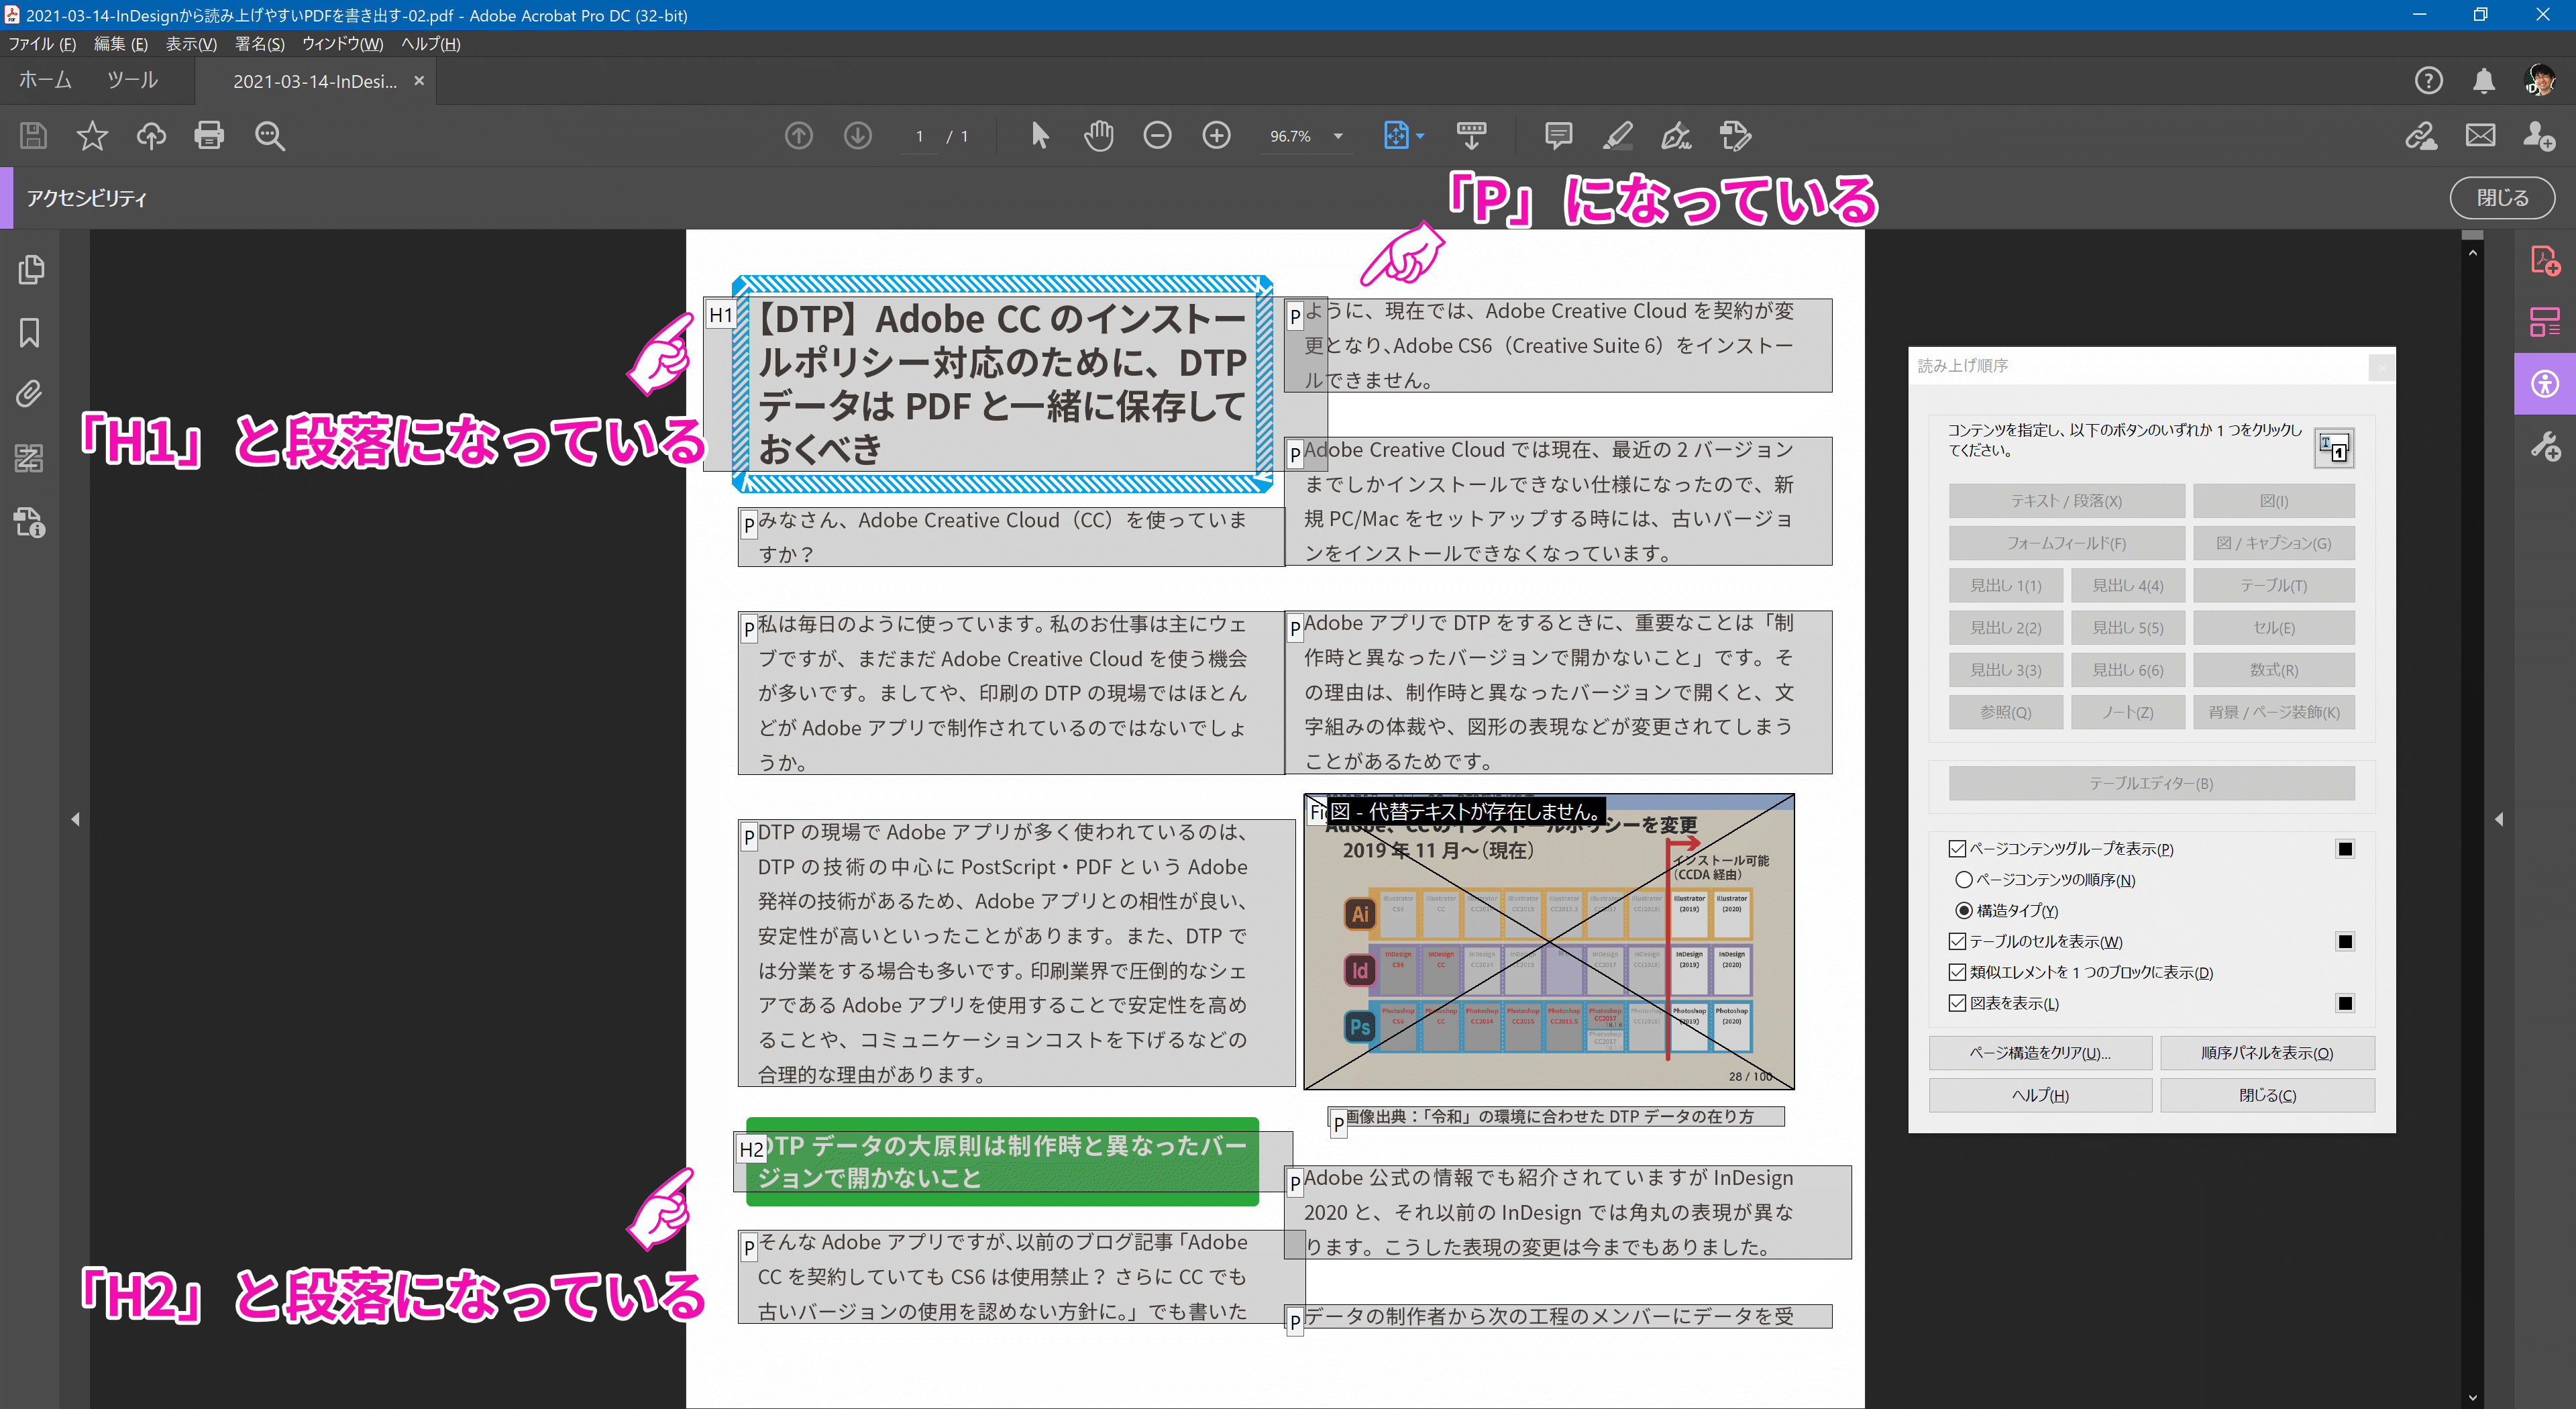Click page content groups color swatch

[x=2345, y=849]
